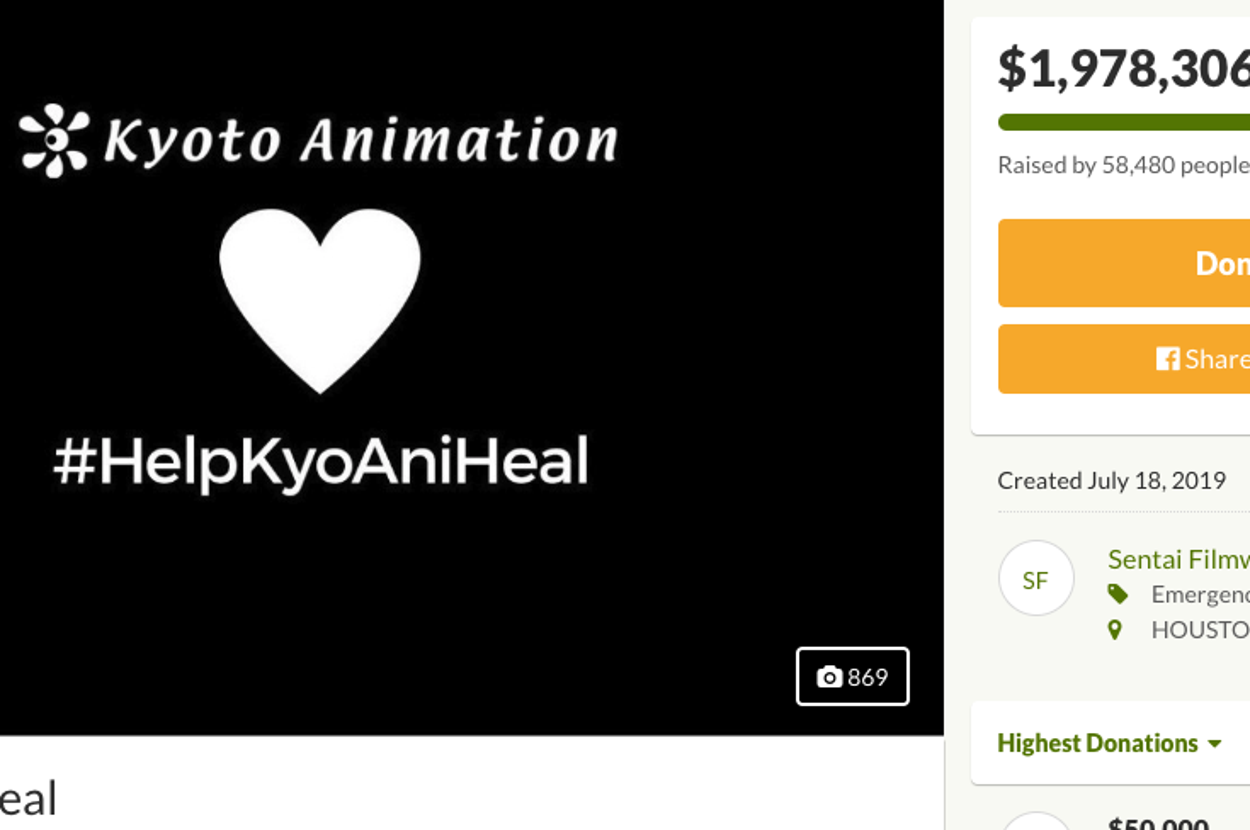Click the Emergency category text
Screen dimensions: 1250x830
click(1199, 595)
